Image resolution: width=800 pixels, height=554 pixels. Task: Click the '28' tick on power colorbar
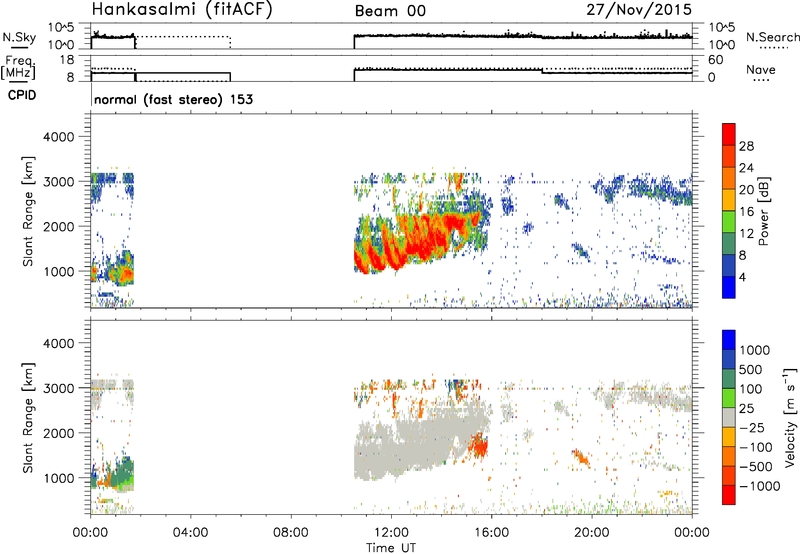pyautogui.click(x=746, y=146)
